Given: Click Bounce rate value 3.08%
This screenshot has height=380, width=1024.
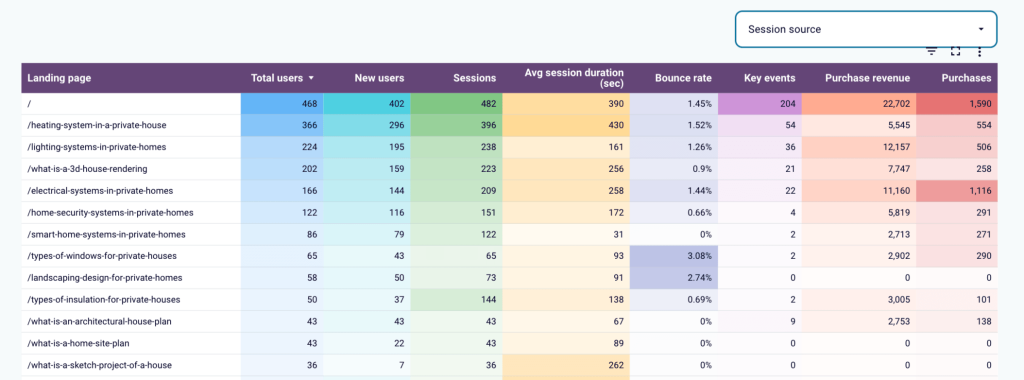Looking at the screenshot, I should 699,256.
